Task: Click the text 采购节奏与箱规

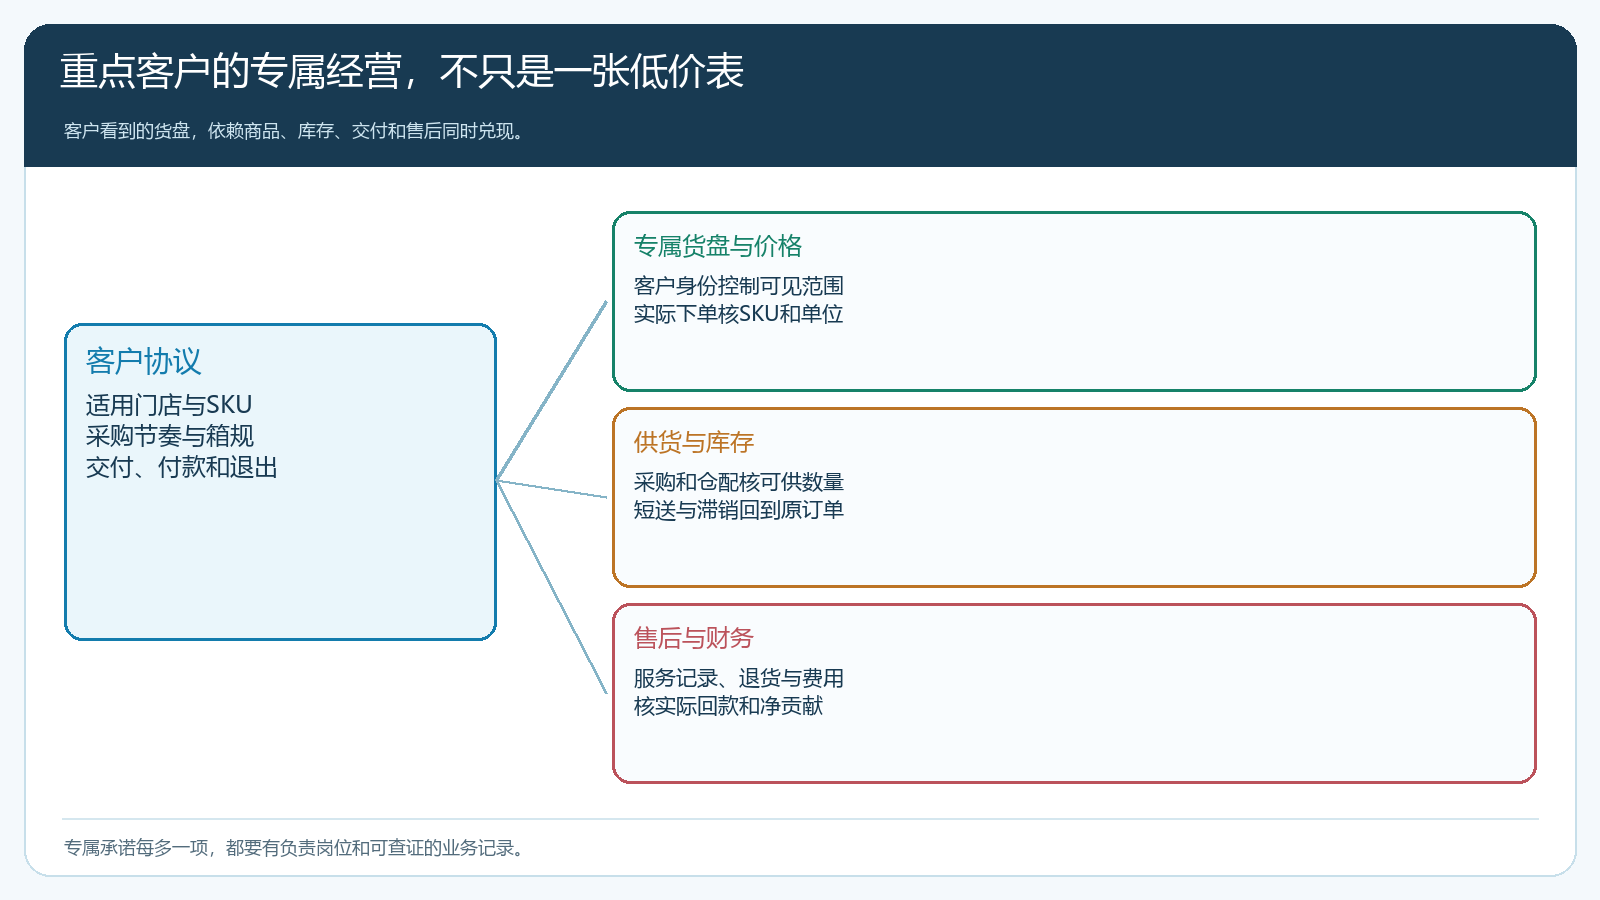Action: [x=170, y=436]
